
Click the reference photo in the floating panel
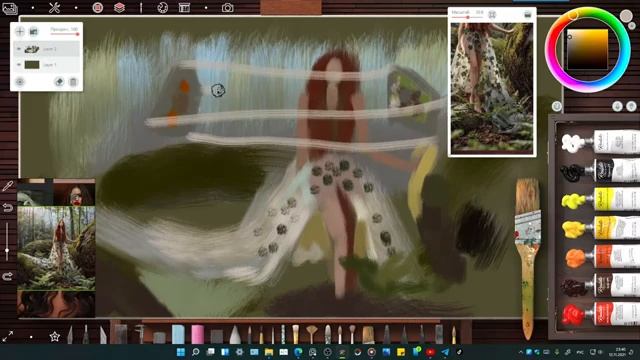[x=492, y=87]
